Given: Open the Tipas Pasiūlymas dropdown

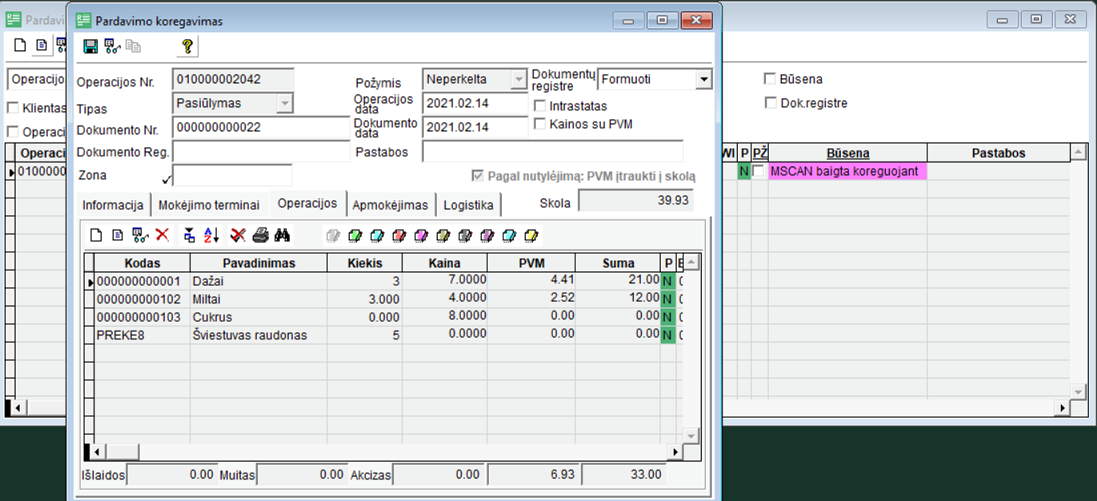Looking at the screenshot, I should [x=285, y=104].
